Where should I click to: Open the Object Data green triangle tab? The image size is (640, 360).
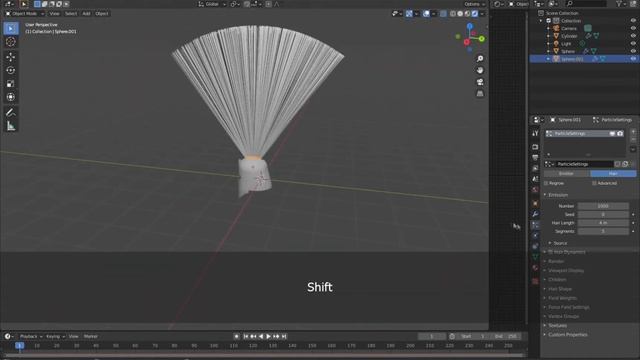[535, 257]
